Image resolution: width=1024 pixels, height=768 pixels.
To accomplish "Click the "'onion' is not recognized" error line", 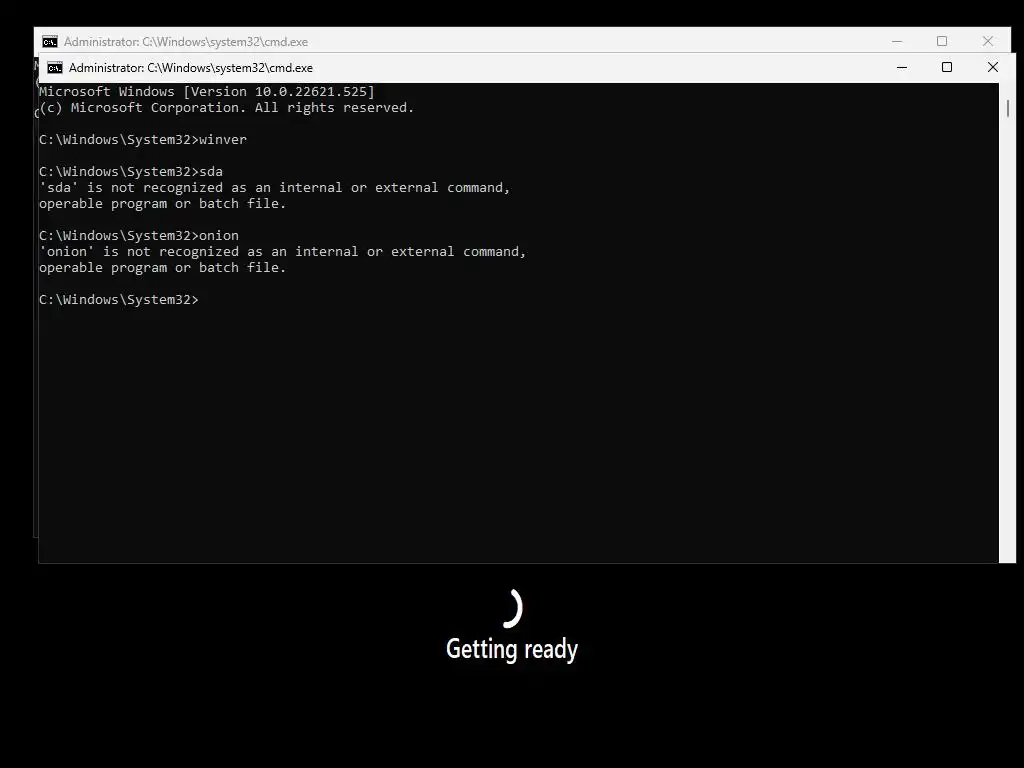I will (x=282, y=251).
